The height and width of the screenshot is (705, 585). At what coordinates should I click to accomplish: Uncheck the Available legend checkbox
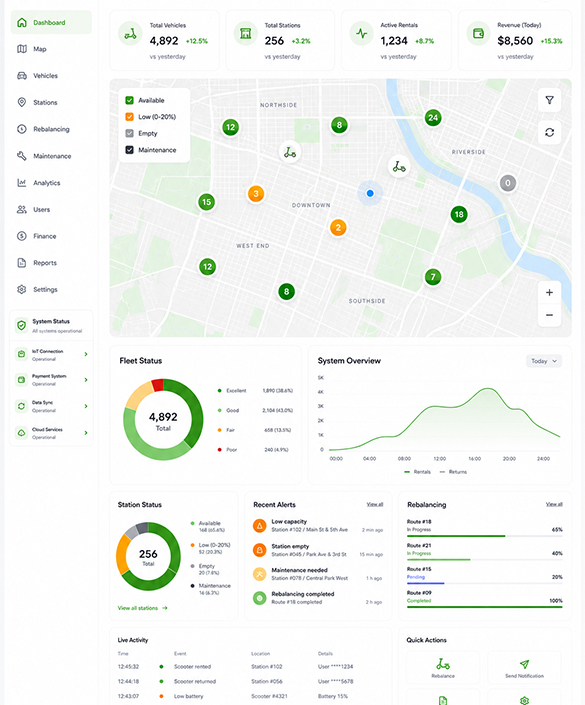[x=130, y=100]
